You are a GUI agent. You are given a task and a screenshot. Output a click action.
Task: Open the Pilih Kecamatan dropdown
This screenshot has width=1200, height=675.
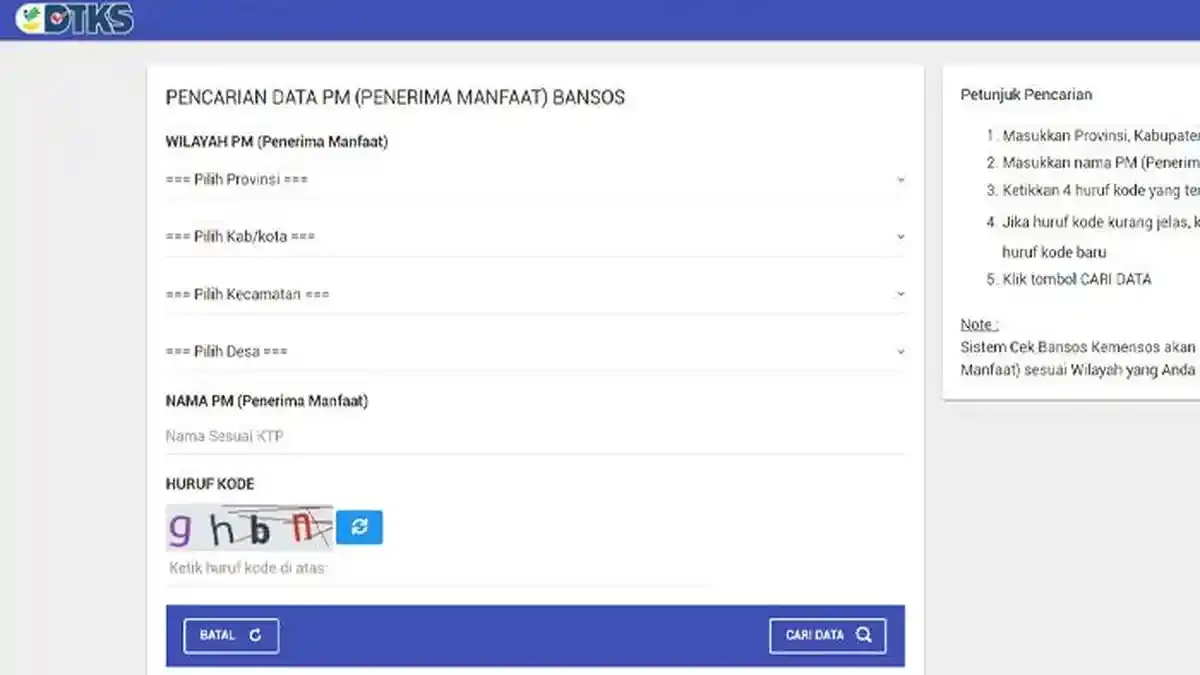point(535,293)
